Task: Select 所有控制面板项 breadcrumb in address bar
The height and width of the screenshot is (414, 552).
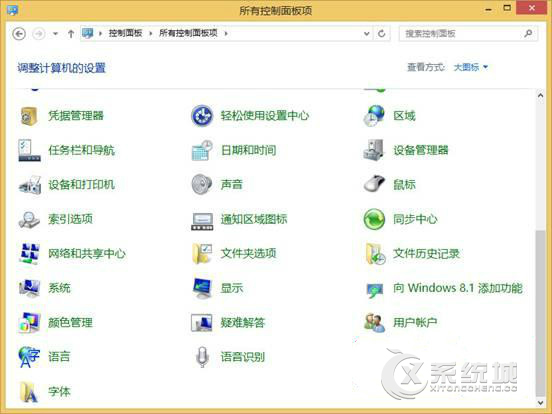Action: click(188, 33)
